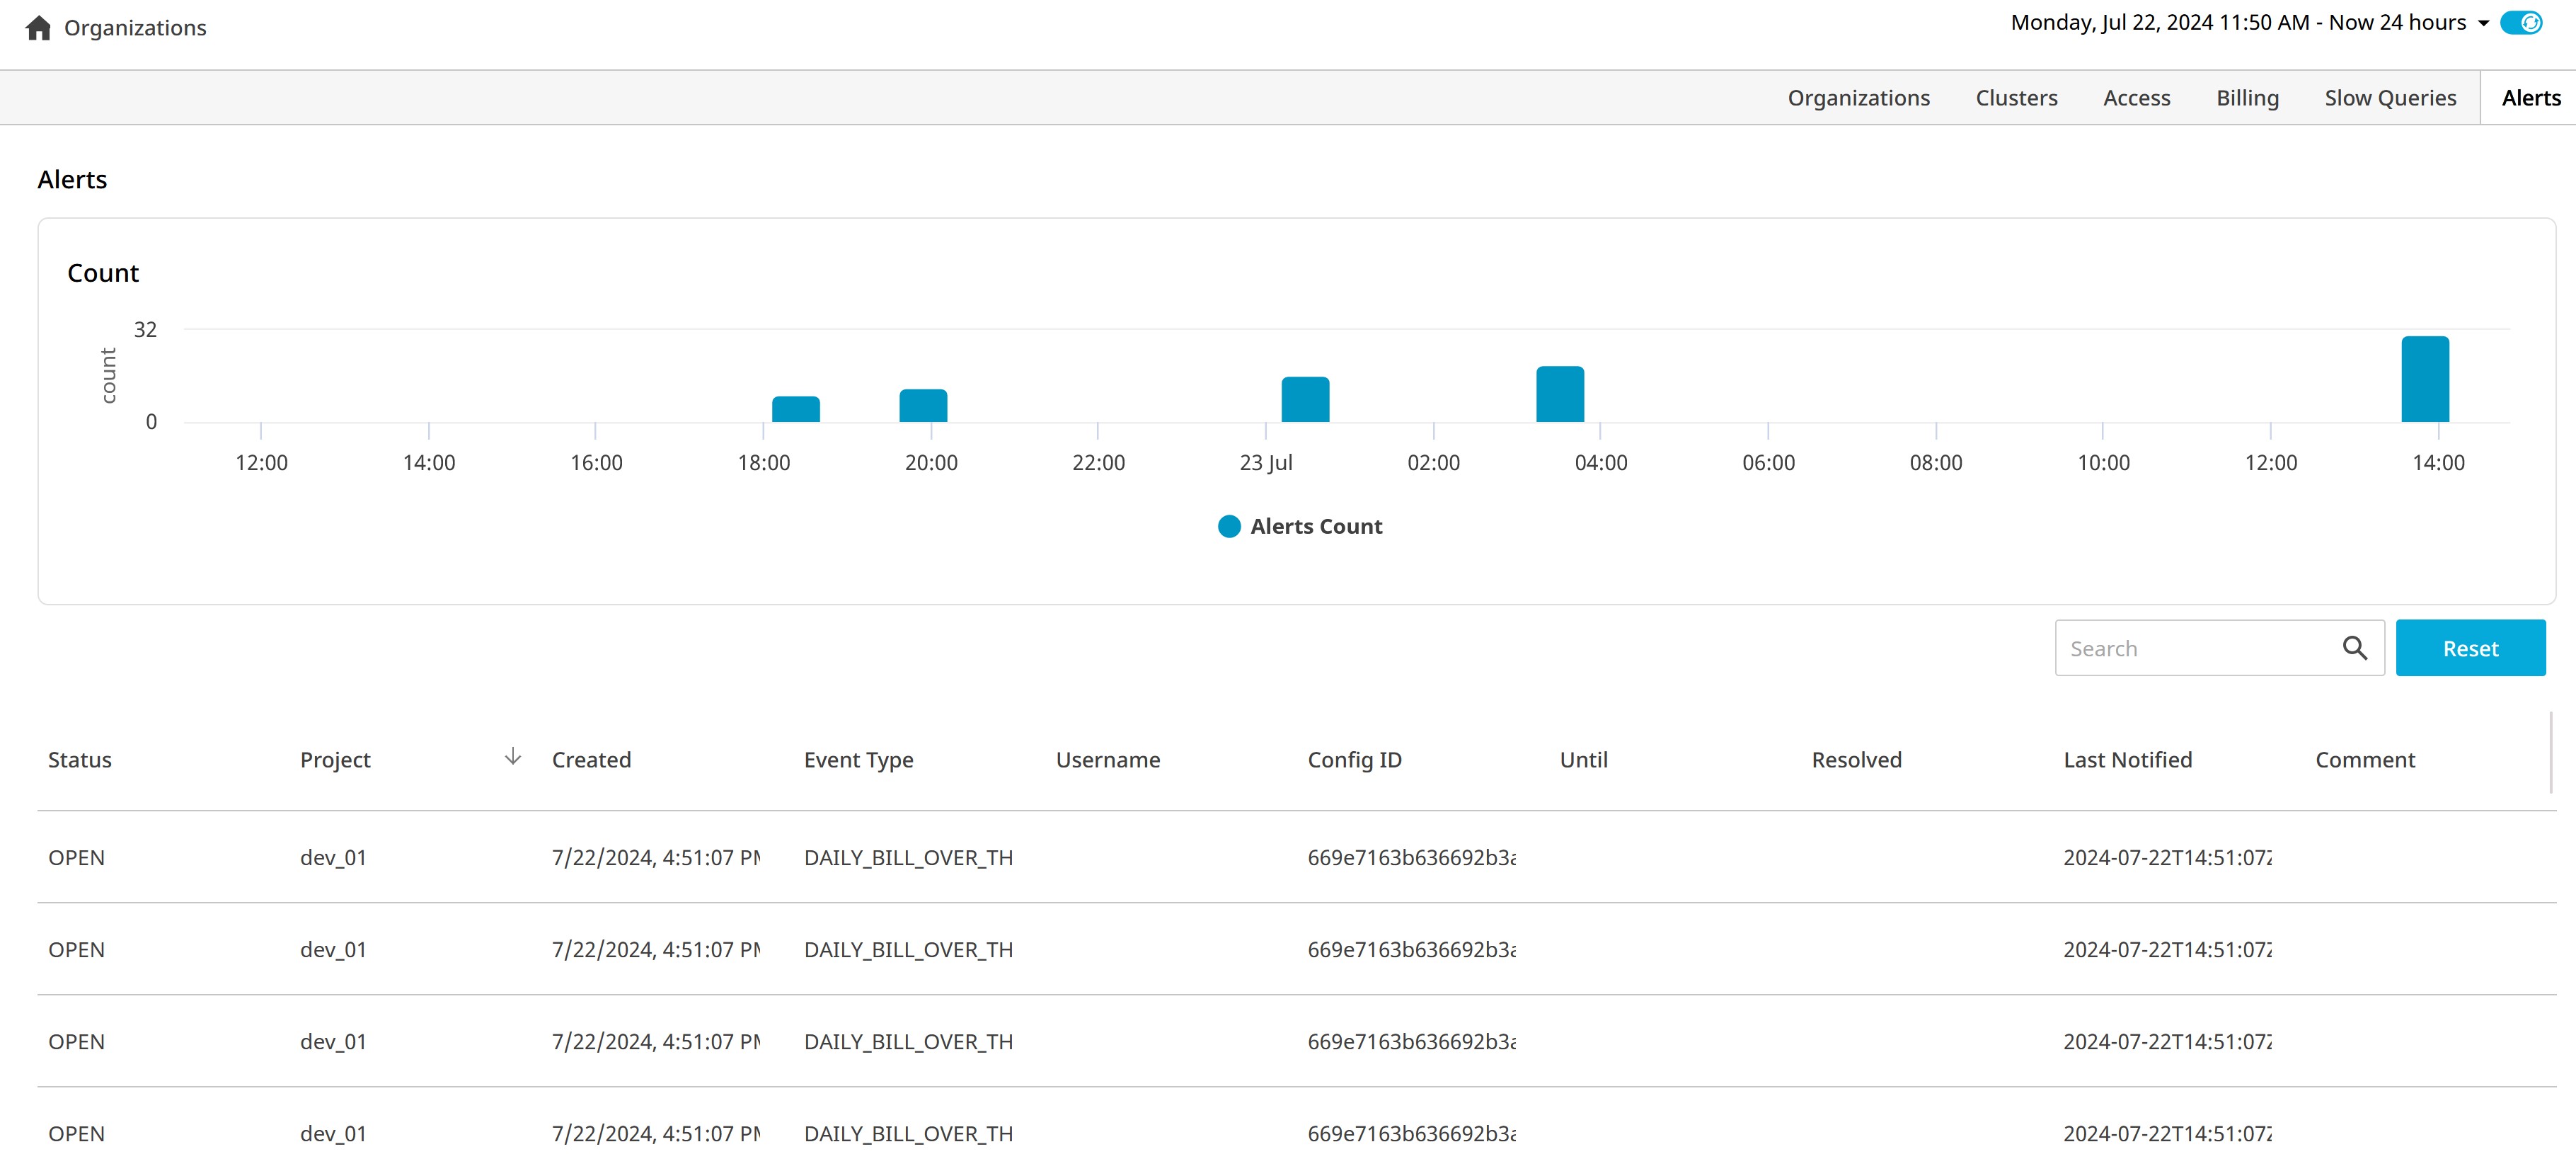
Task: Click the Alerts Count legend dot
Action: (x=1229, y=526)
